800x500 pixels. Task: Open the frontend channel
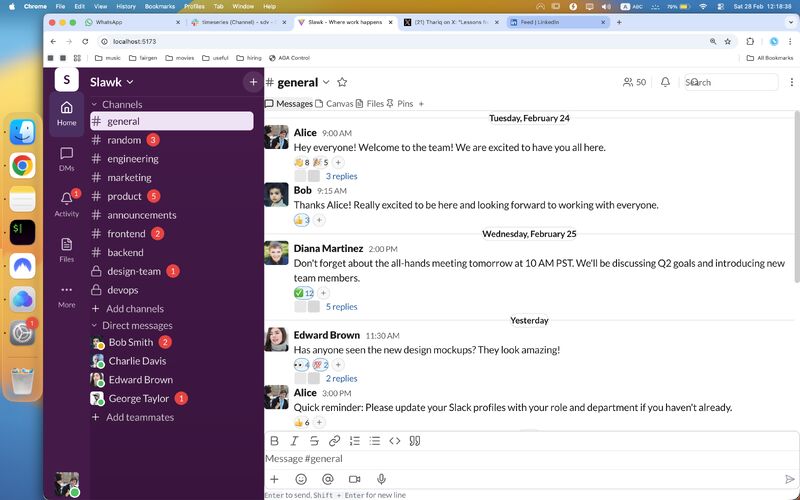[172, 234]
